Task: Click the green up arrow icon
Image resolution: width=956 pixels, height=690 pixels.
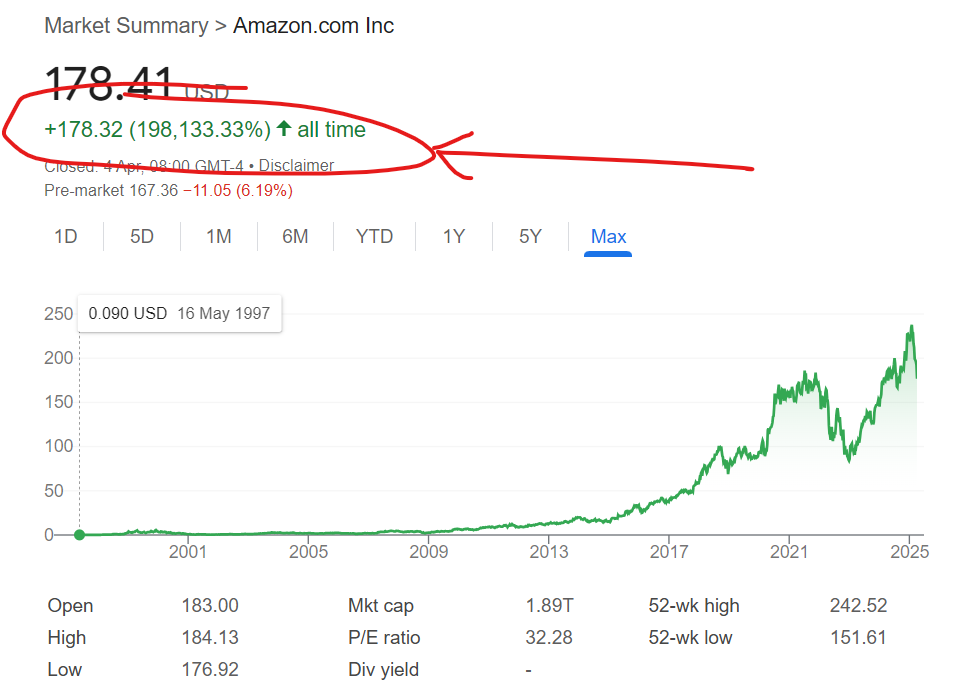Action: coord(284,129)
